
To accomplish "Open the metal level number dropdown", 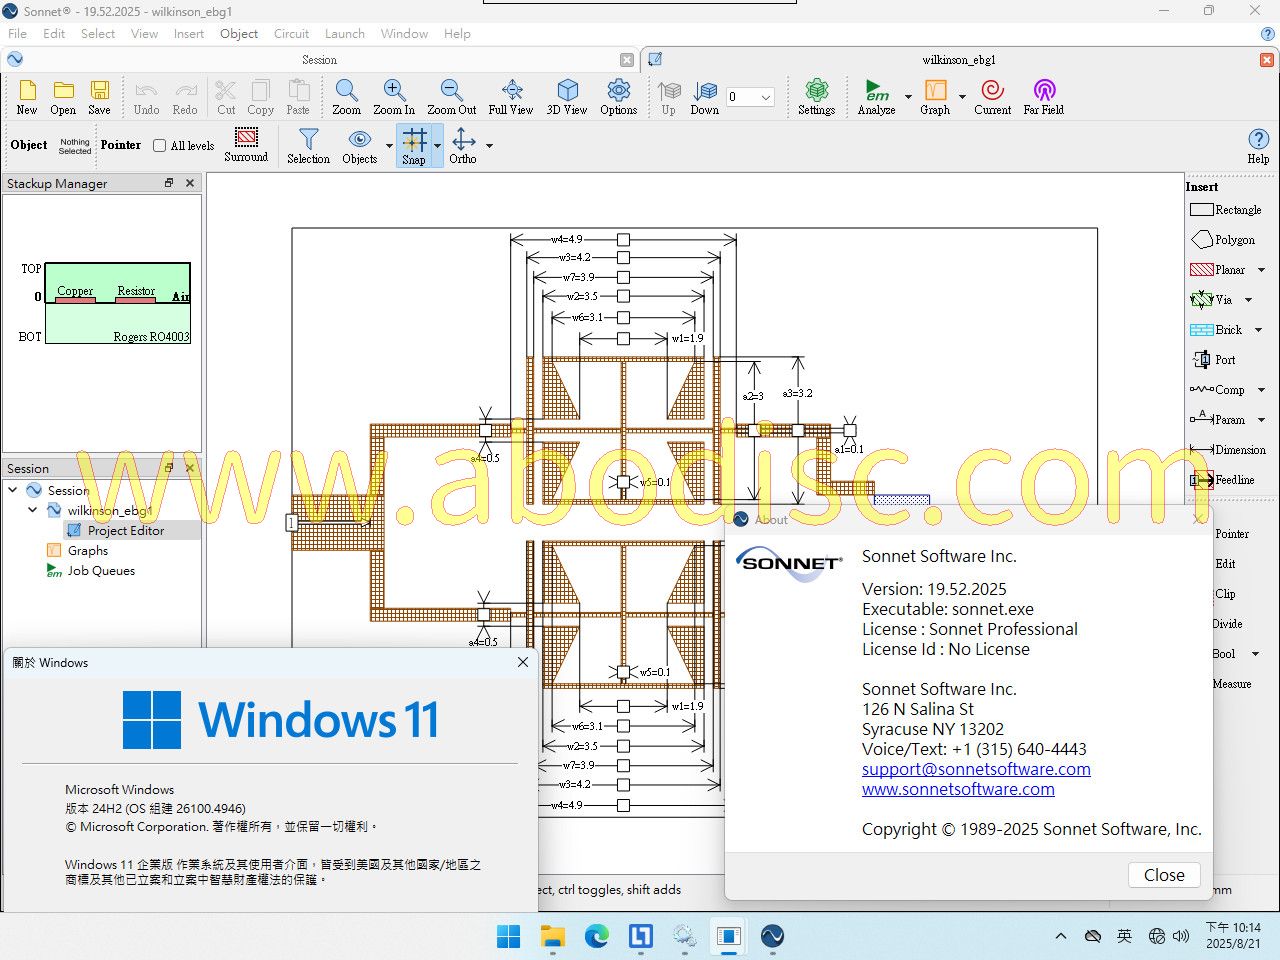I will pyautogui.click(x=766, y=97).
